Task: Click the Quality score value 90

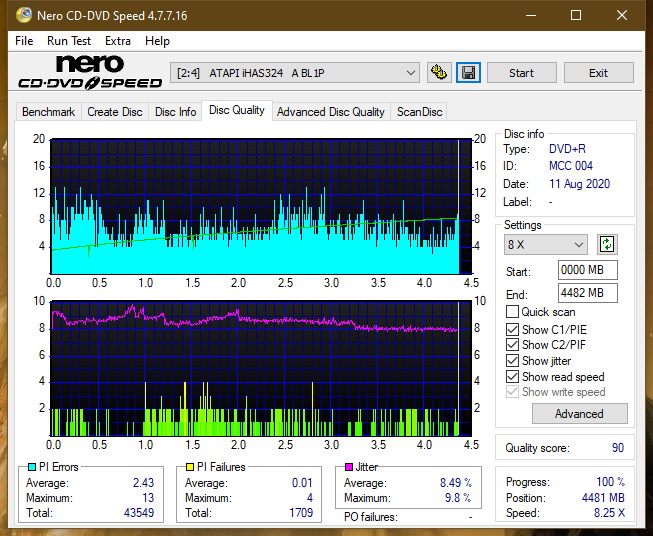Action: pos(618,448)
